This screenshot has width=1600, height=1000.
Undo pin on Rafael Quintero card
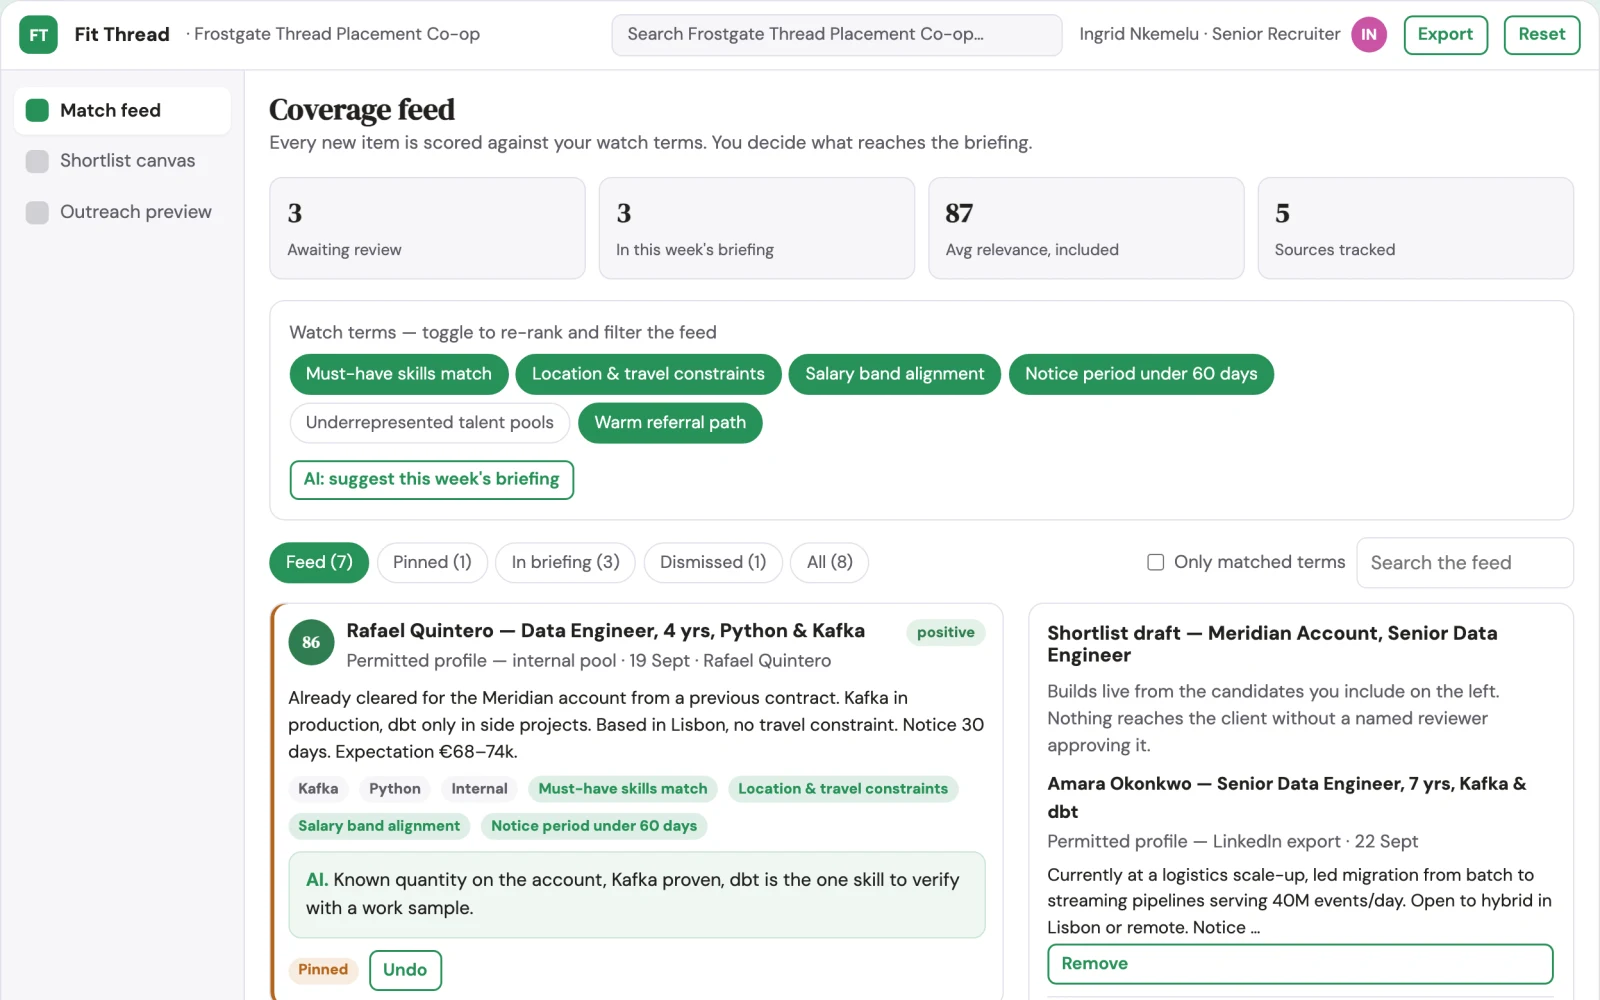point(405,970)
